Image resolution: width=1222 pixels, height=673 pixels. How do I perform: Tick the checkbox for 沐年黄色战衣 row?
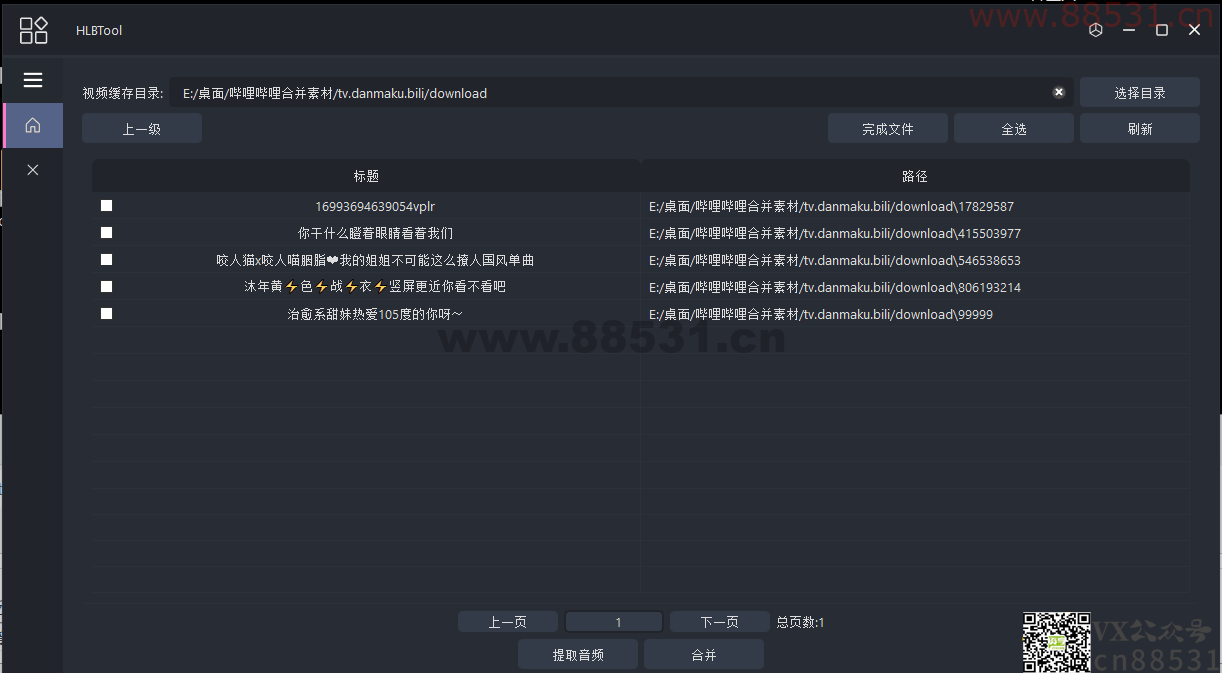point(107,287)
